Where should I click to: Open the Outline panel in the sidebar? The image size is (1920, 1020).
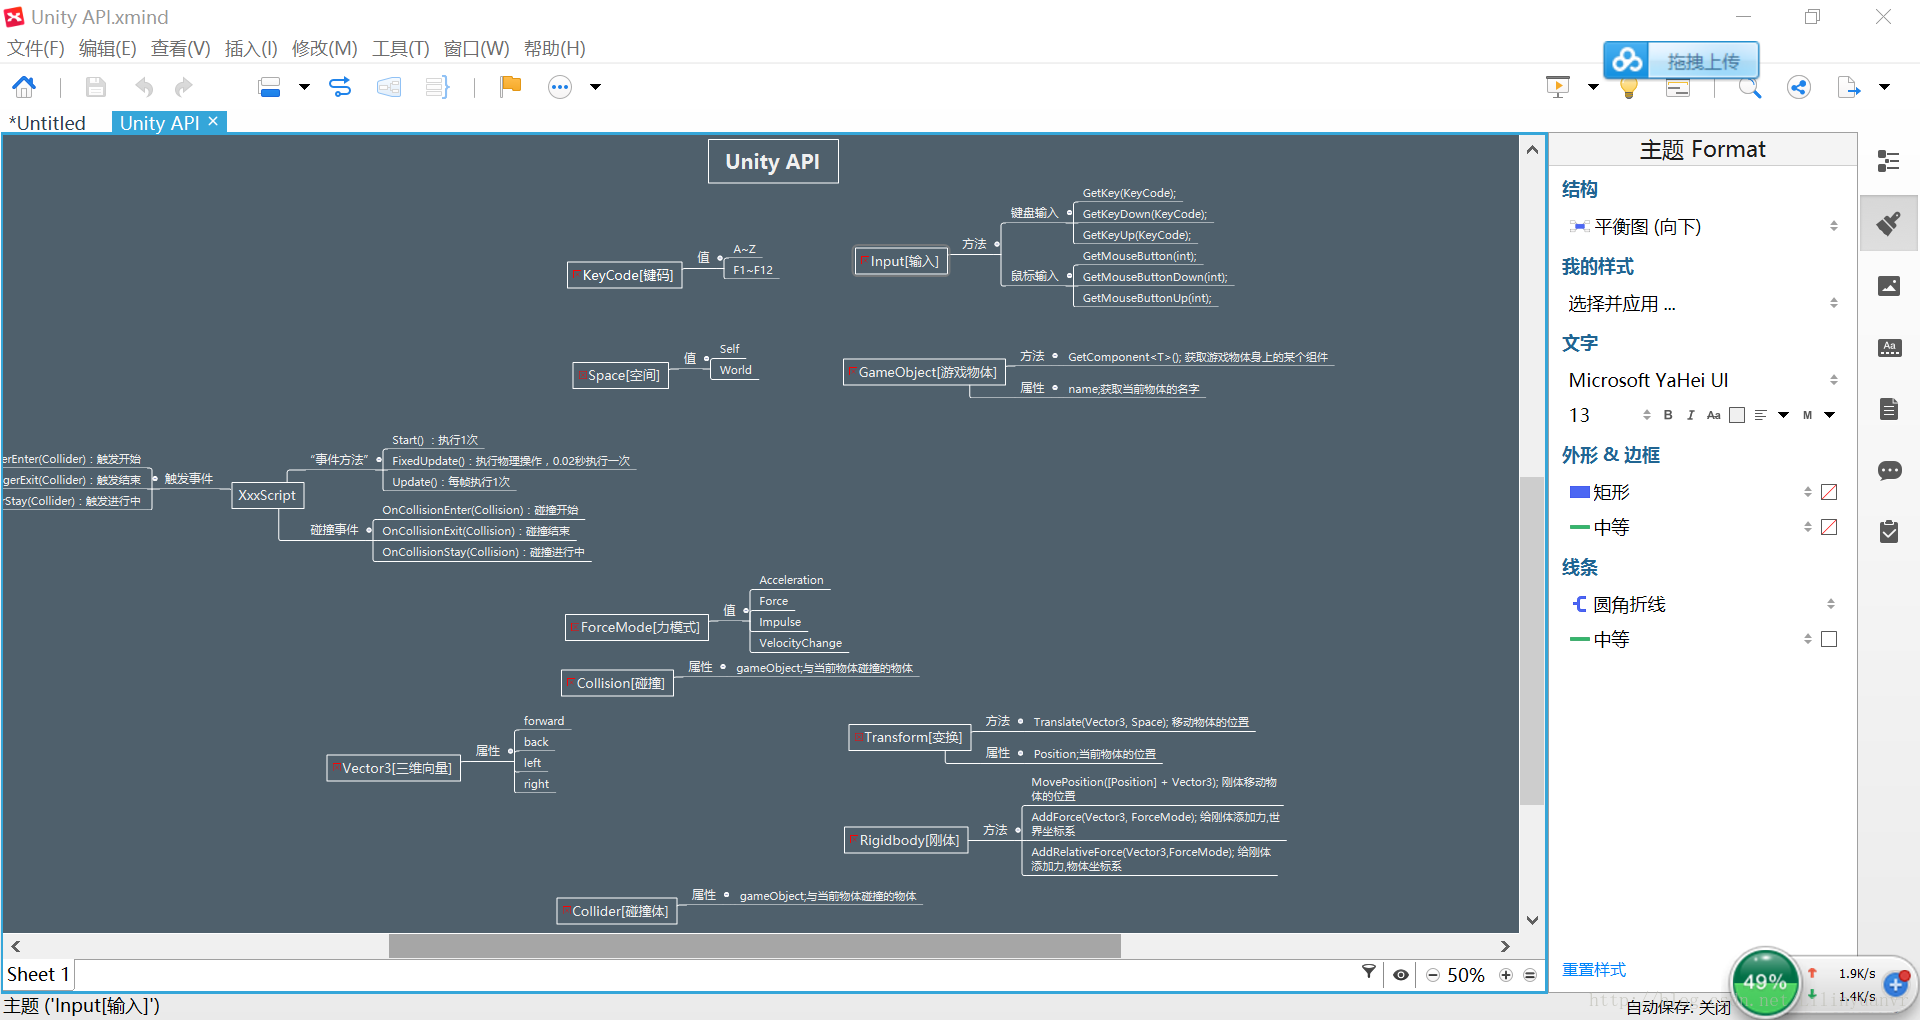(1889, 161)
